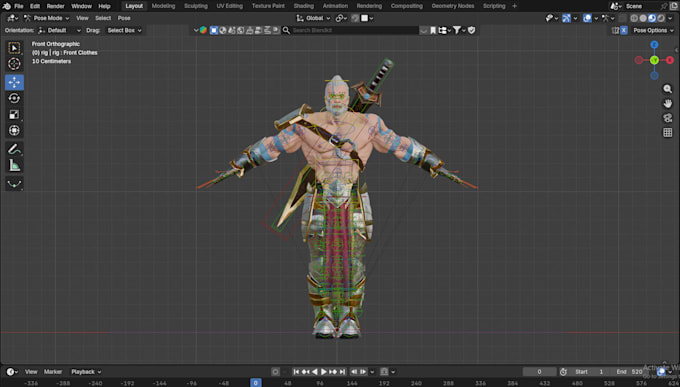Expand the Pose Options dropdown

653,30
